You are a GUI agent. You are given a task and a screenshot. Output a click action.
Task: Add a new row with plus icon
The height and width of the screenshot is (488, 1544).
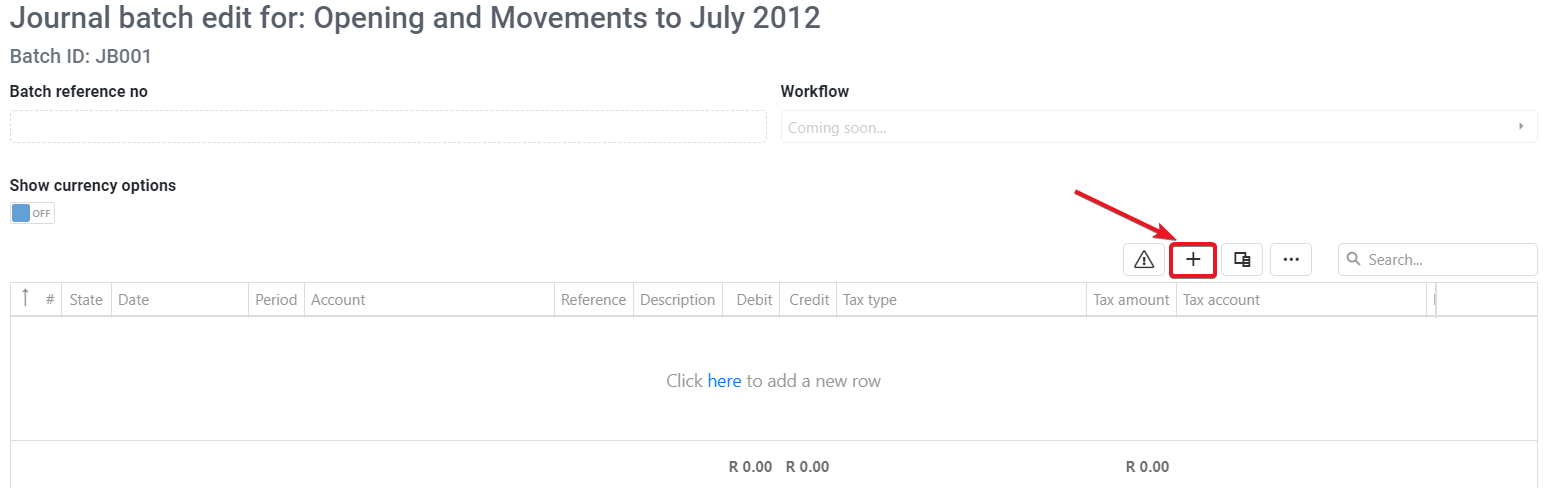coord(1193,259)
